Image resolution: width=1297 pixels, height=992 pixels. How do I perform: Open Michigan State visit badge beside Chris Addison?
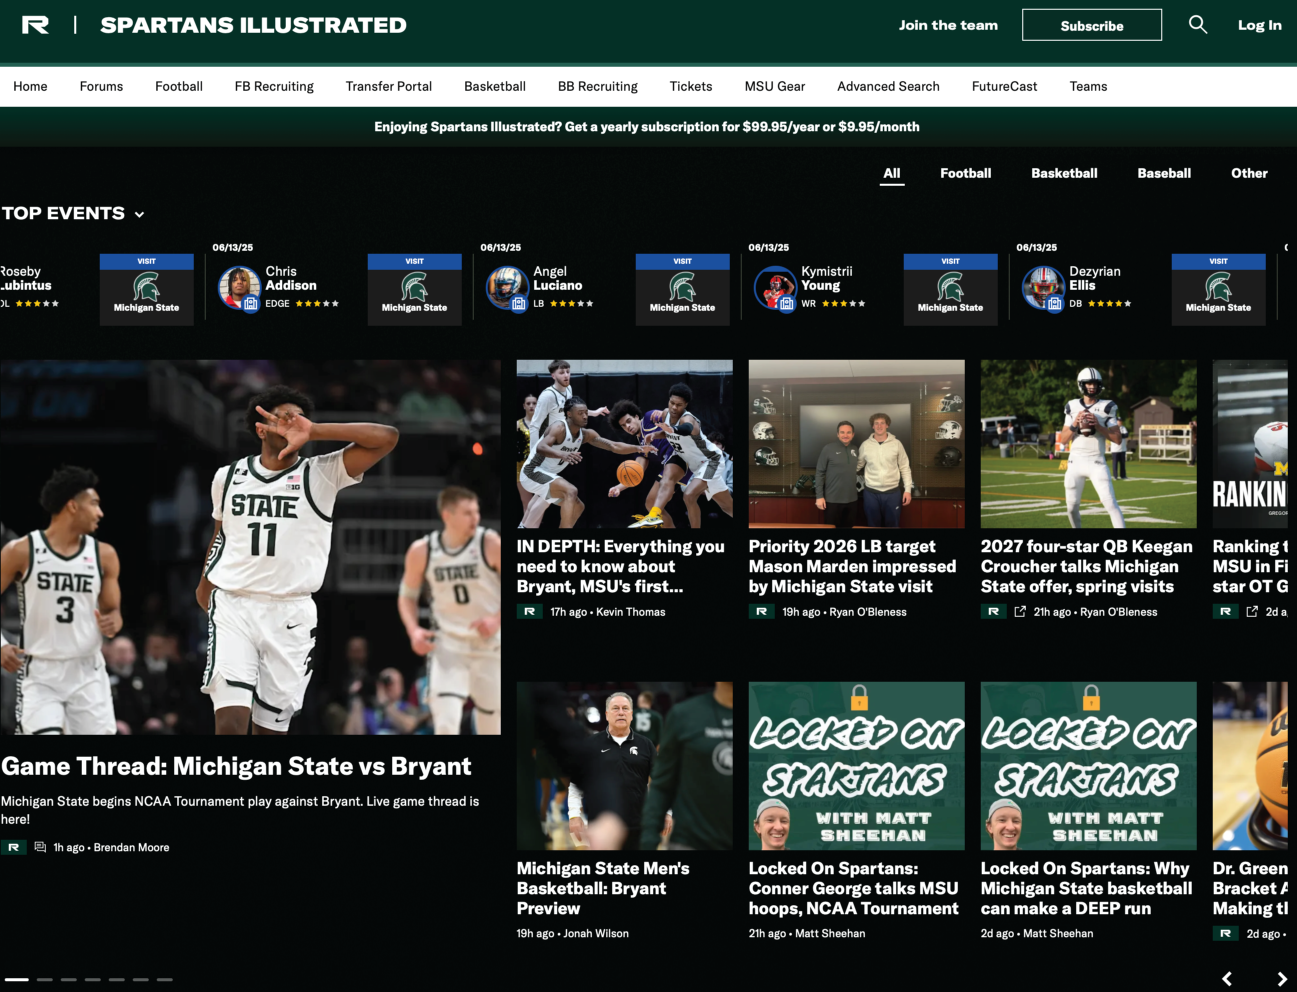point(414,289)
